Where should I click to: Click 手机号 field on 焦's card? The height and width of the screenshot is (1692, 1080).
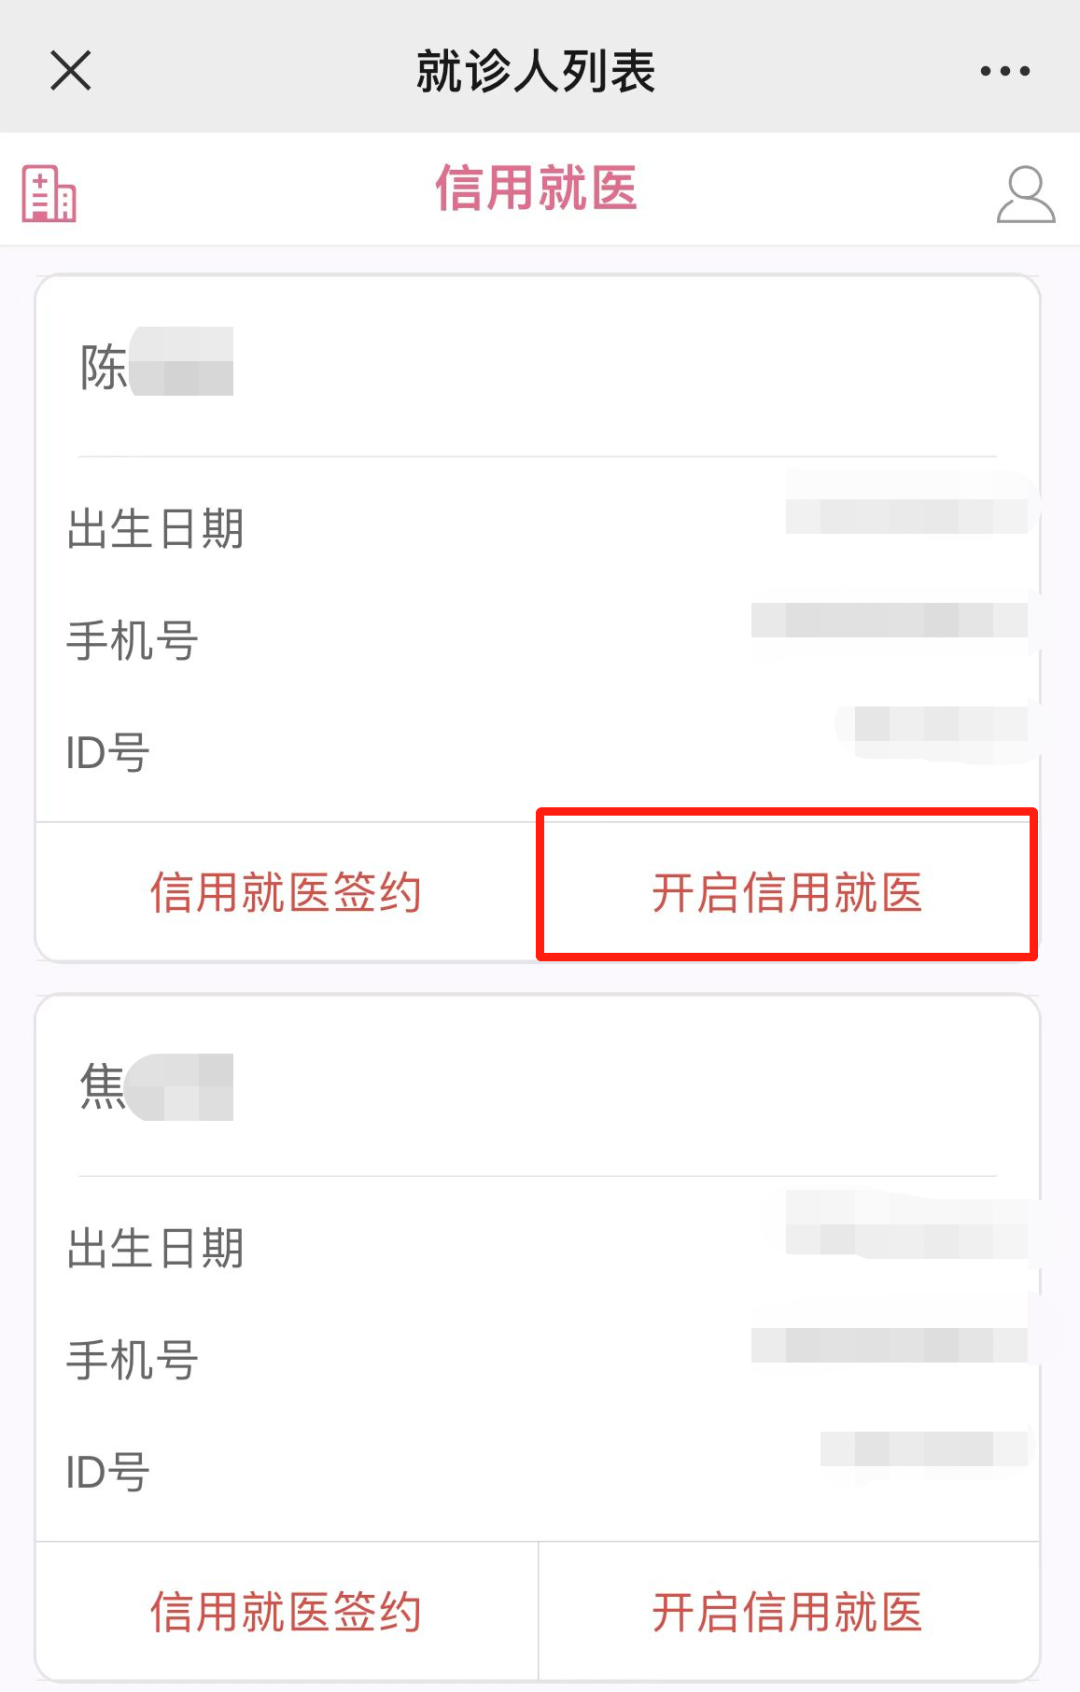coord(130,1358)
